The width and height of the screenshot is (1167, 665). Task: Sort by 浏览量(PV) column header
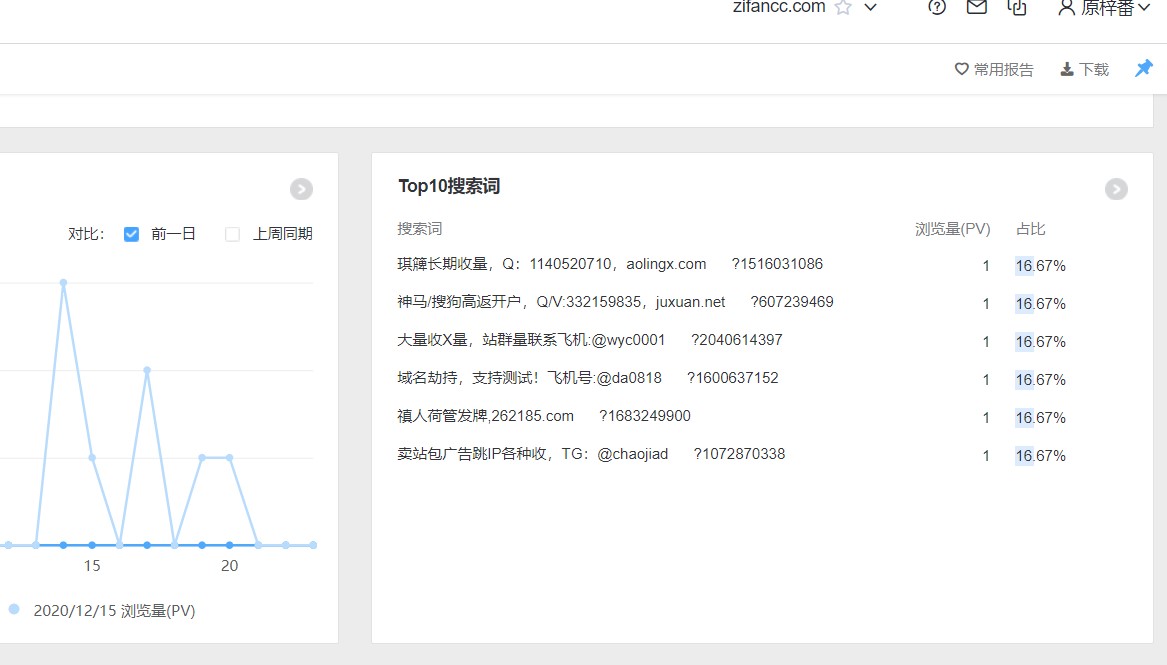coord(952,229)
